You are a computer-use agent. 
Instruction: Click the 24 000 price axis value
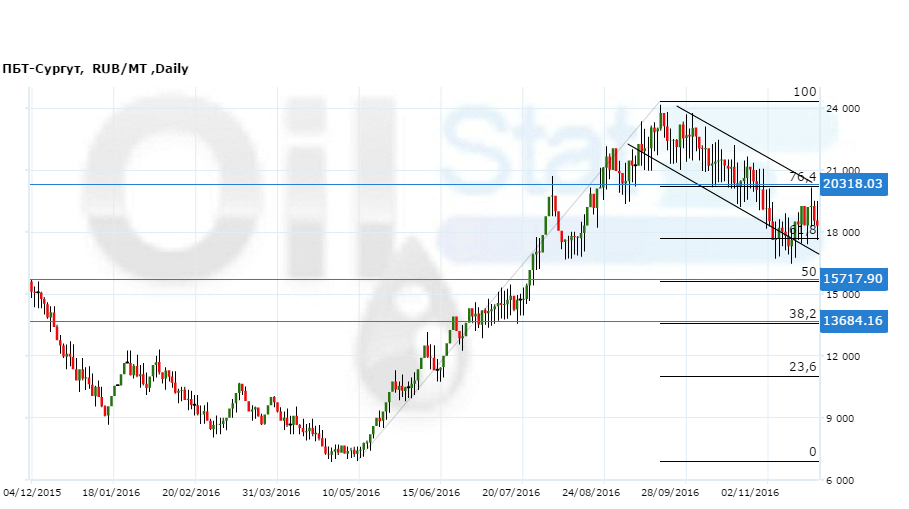point(842,109)
